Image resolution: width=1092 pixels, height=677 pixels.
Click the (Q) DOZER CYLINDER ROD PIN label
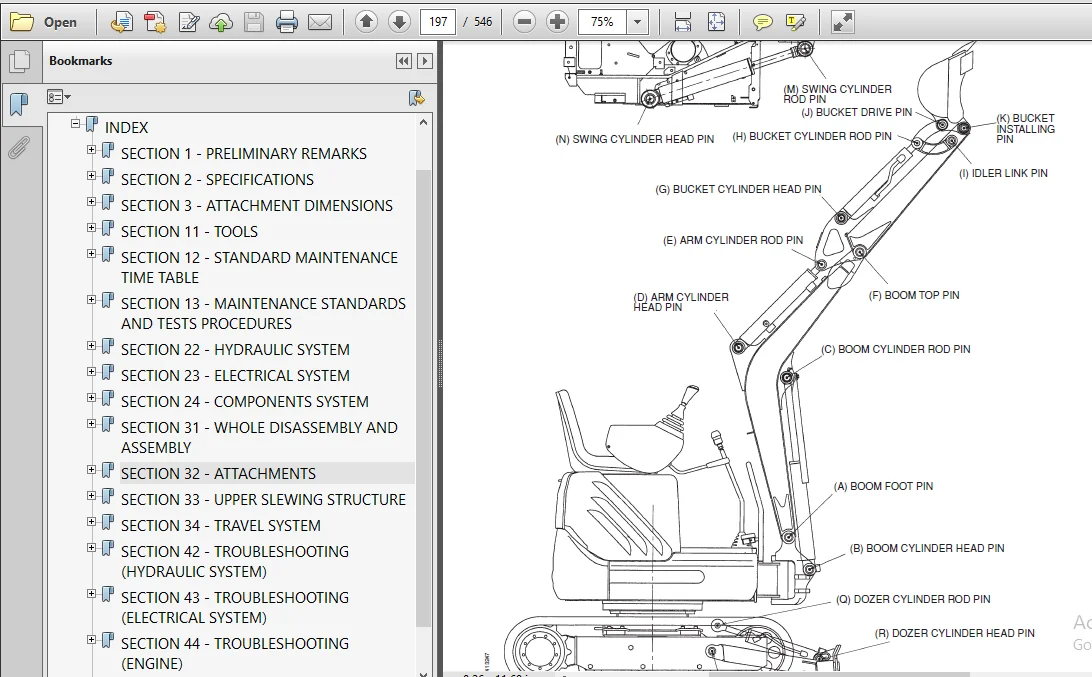click(913, 599)
